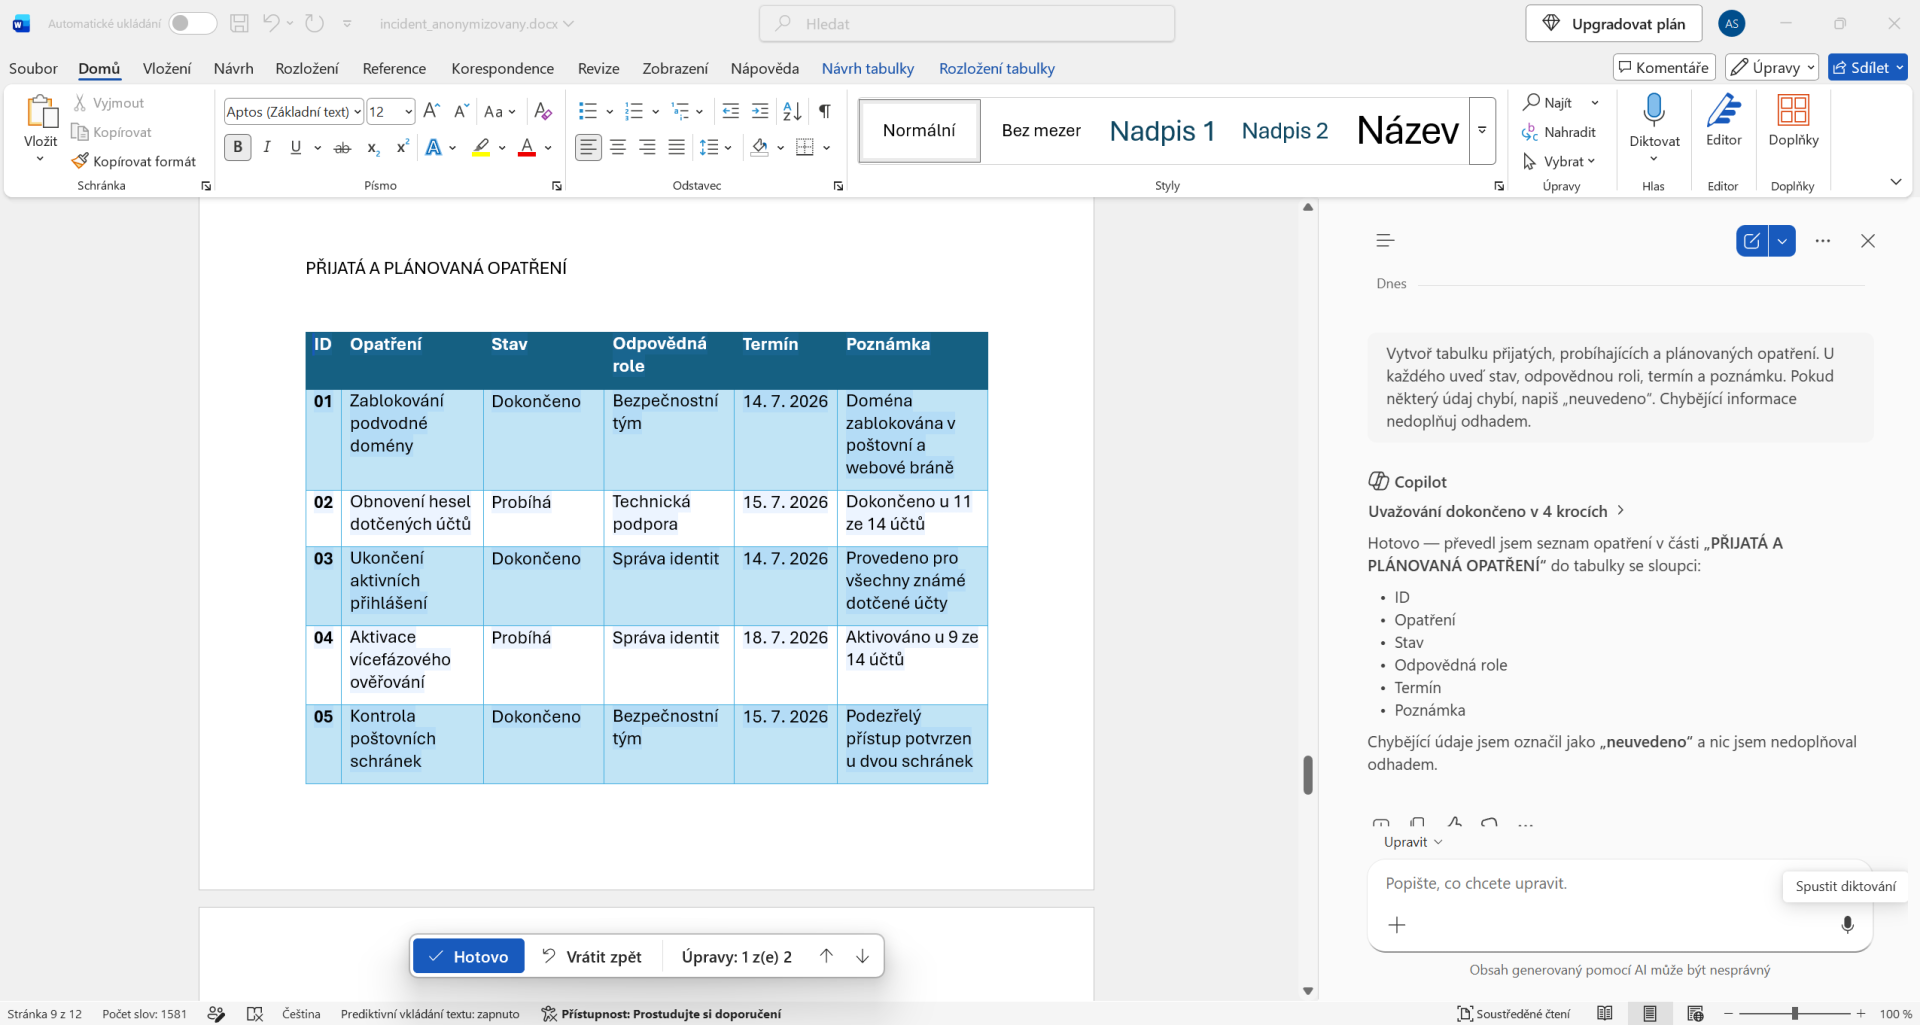
Task: Apply underline formatting
Action: coord(296,147)
